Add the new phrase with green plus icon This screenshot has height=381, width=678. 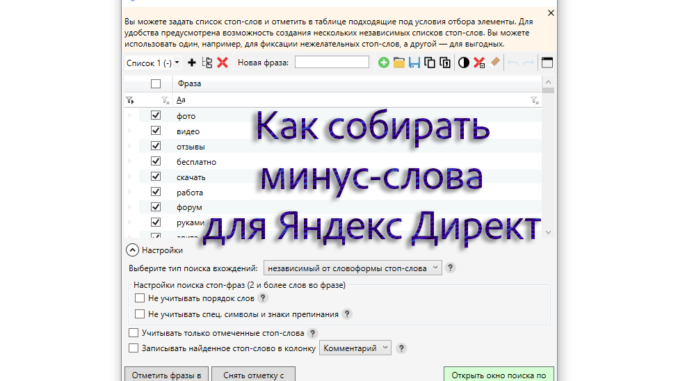384,63
